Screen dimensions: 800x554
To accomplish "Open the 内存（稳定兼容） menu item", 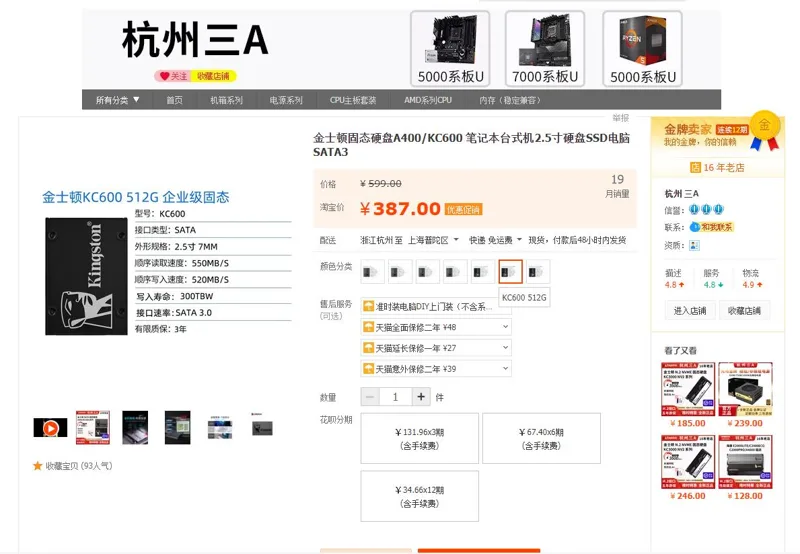I will pos(509,100).
